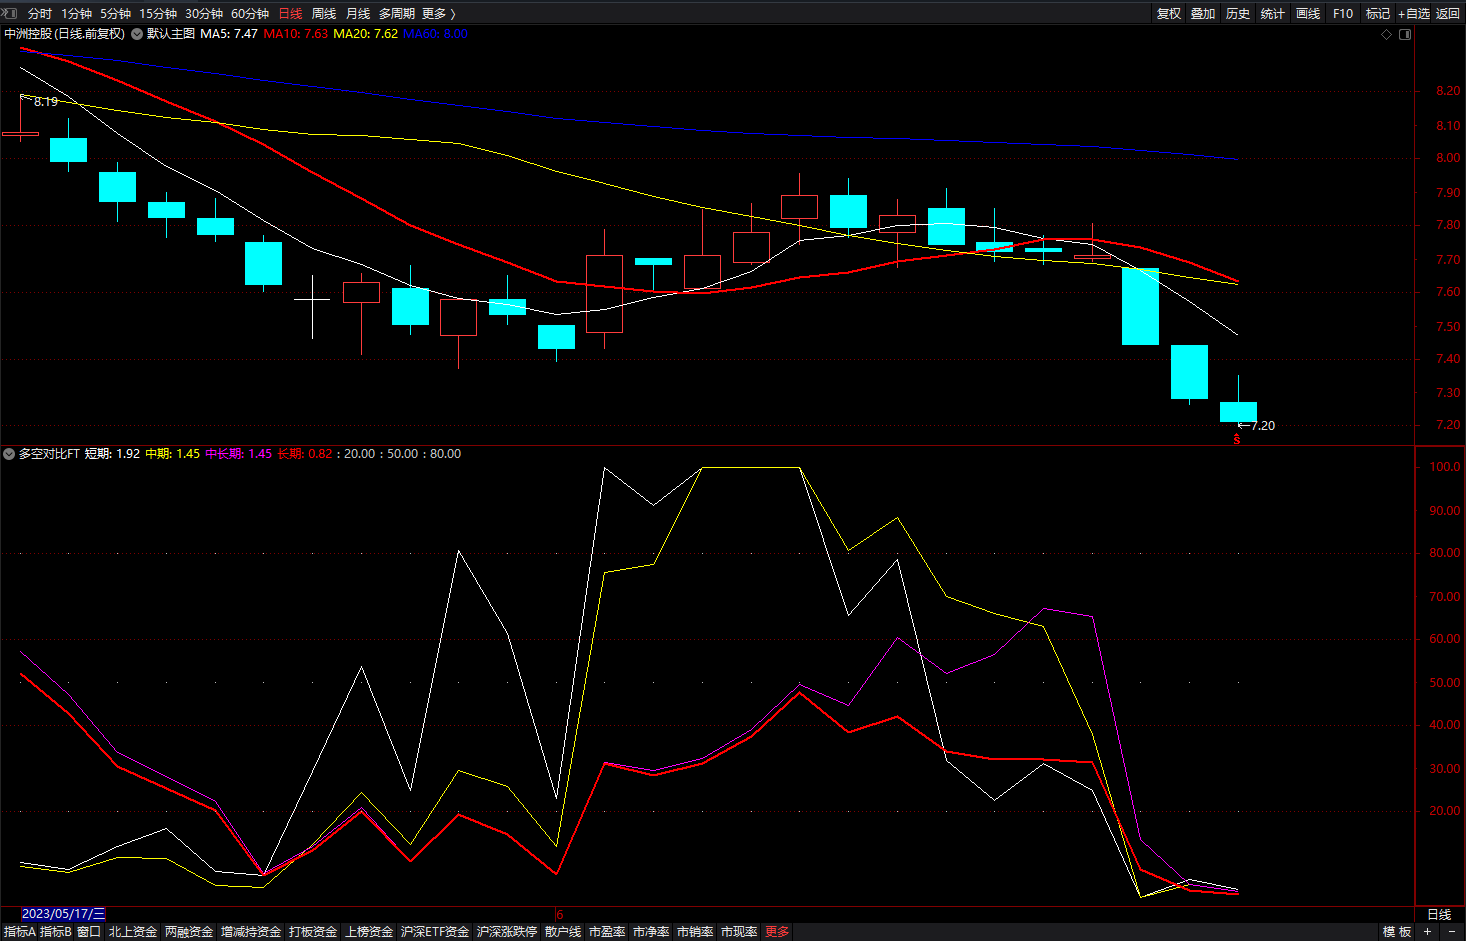The width and height of the screenshot is (1466, 941).
Task: Click the 中长期: 1.45 indicator value
Action: [x=238, y=454]
